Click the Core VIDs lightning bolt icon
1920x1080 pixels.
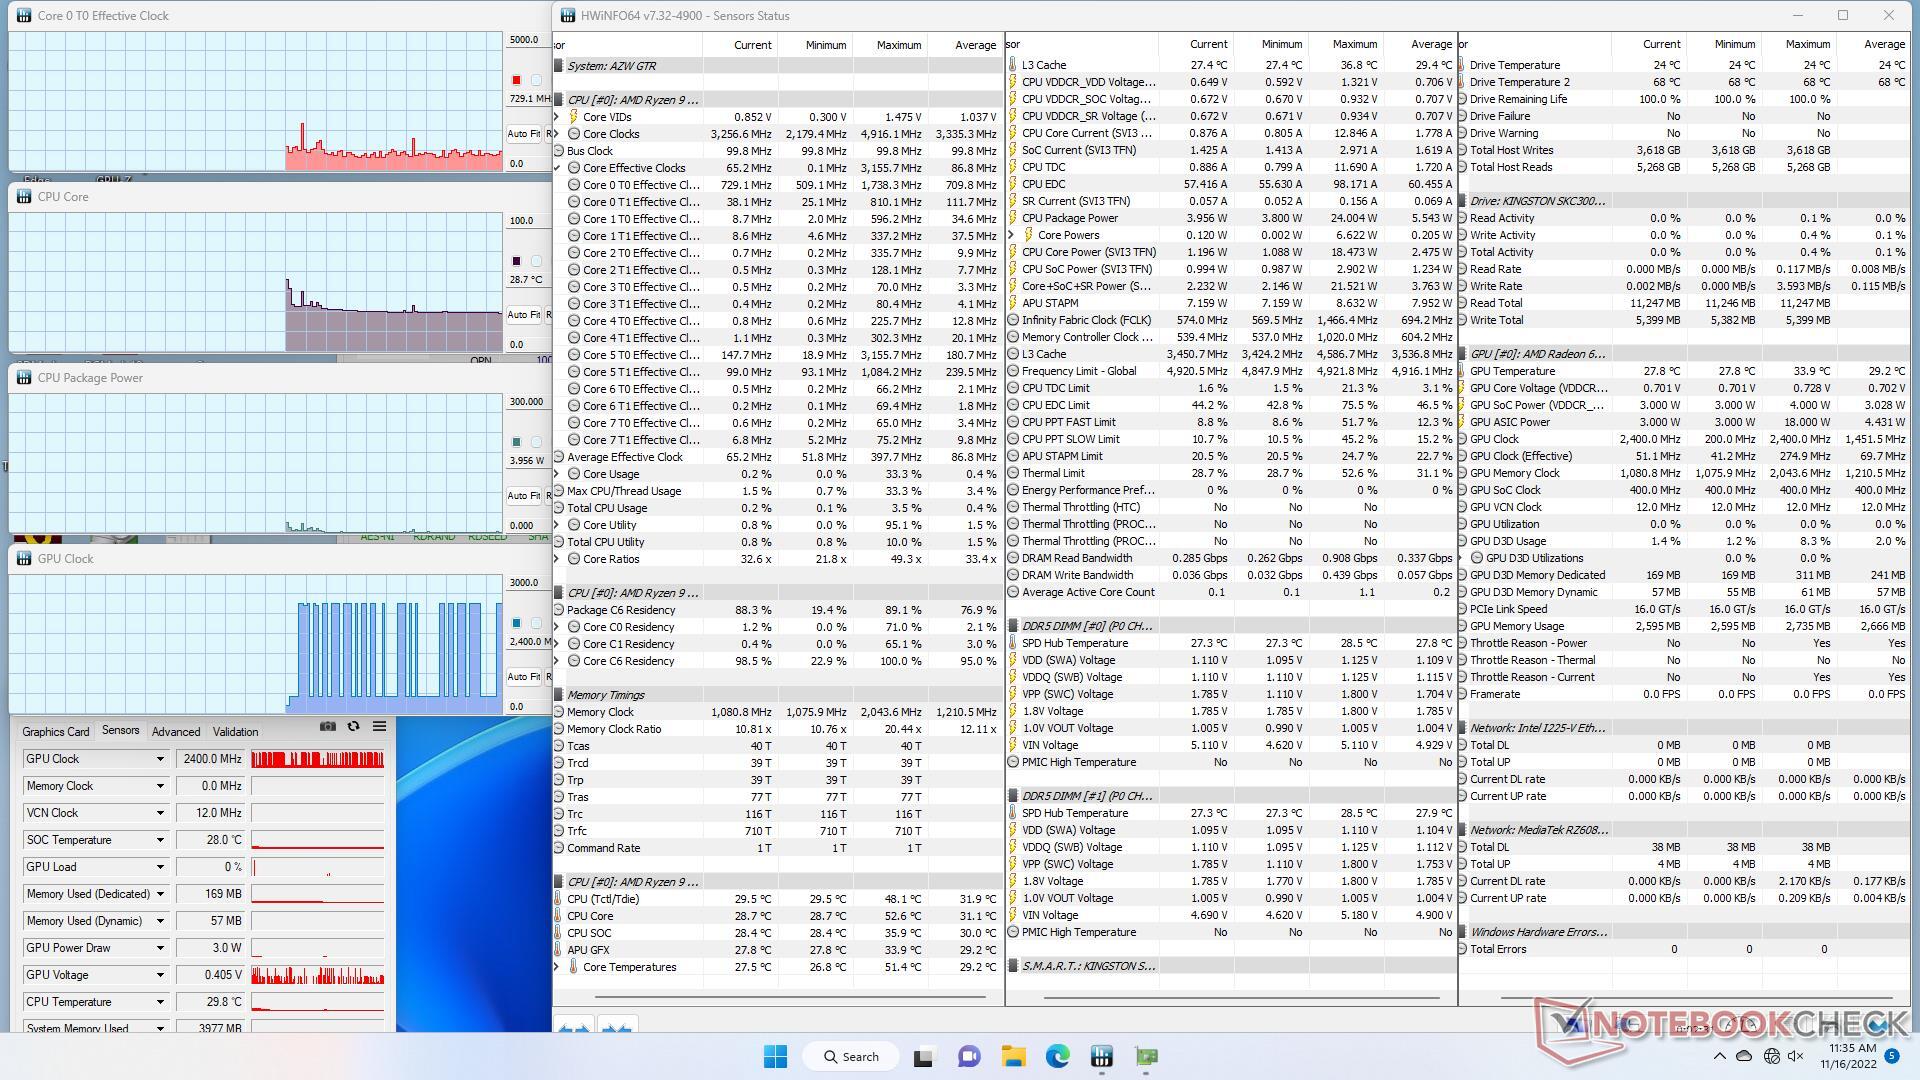pos(574,117)
